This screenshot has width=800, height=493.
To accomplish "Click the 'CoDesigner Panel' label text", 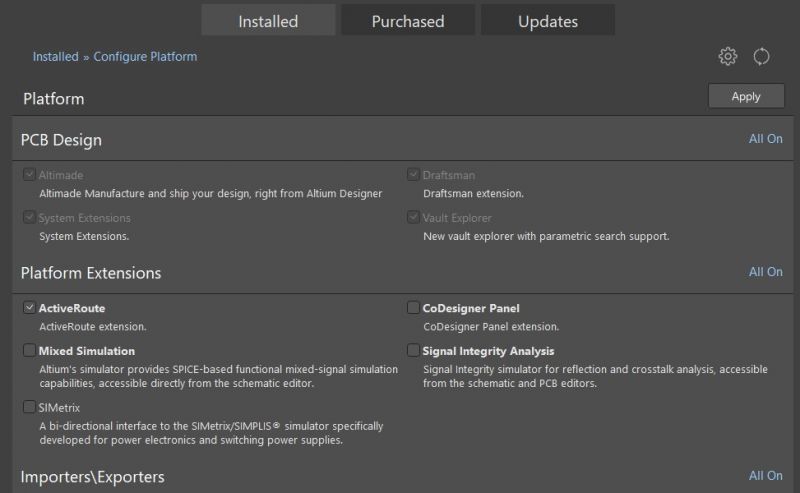I will [x=471, y=308].
